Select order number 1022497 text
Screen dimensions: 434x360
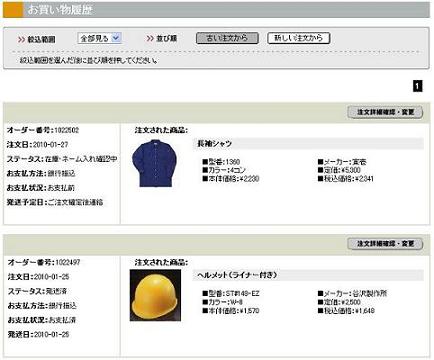[x=68, y=262]
